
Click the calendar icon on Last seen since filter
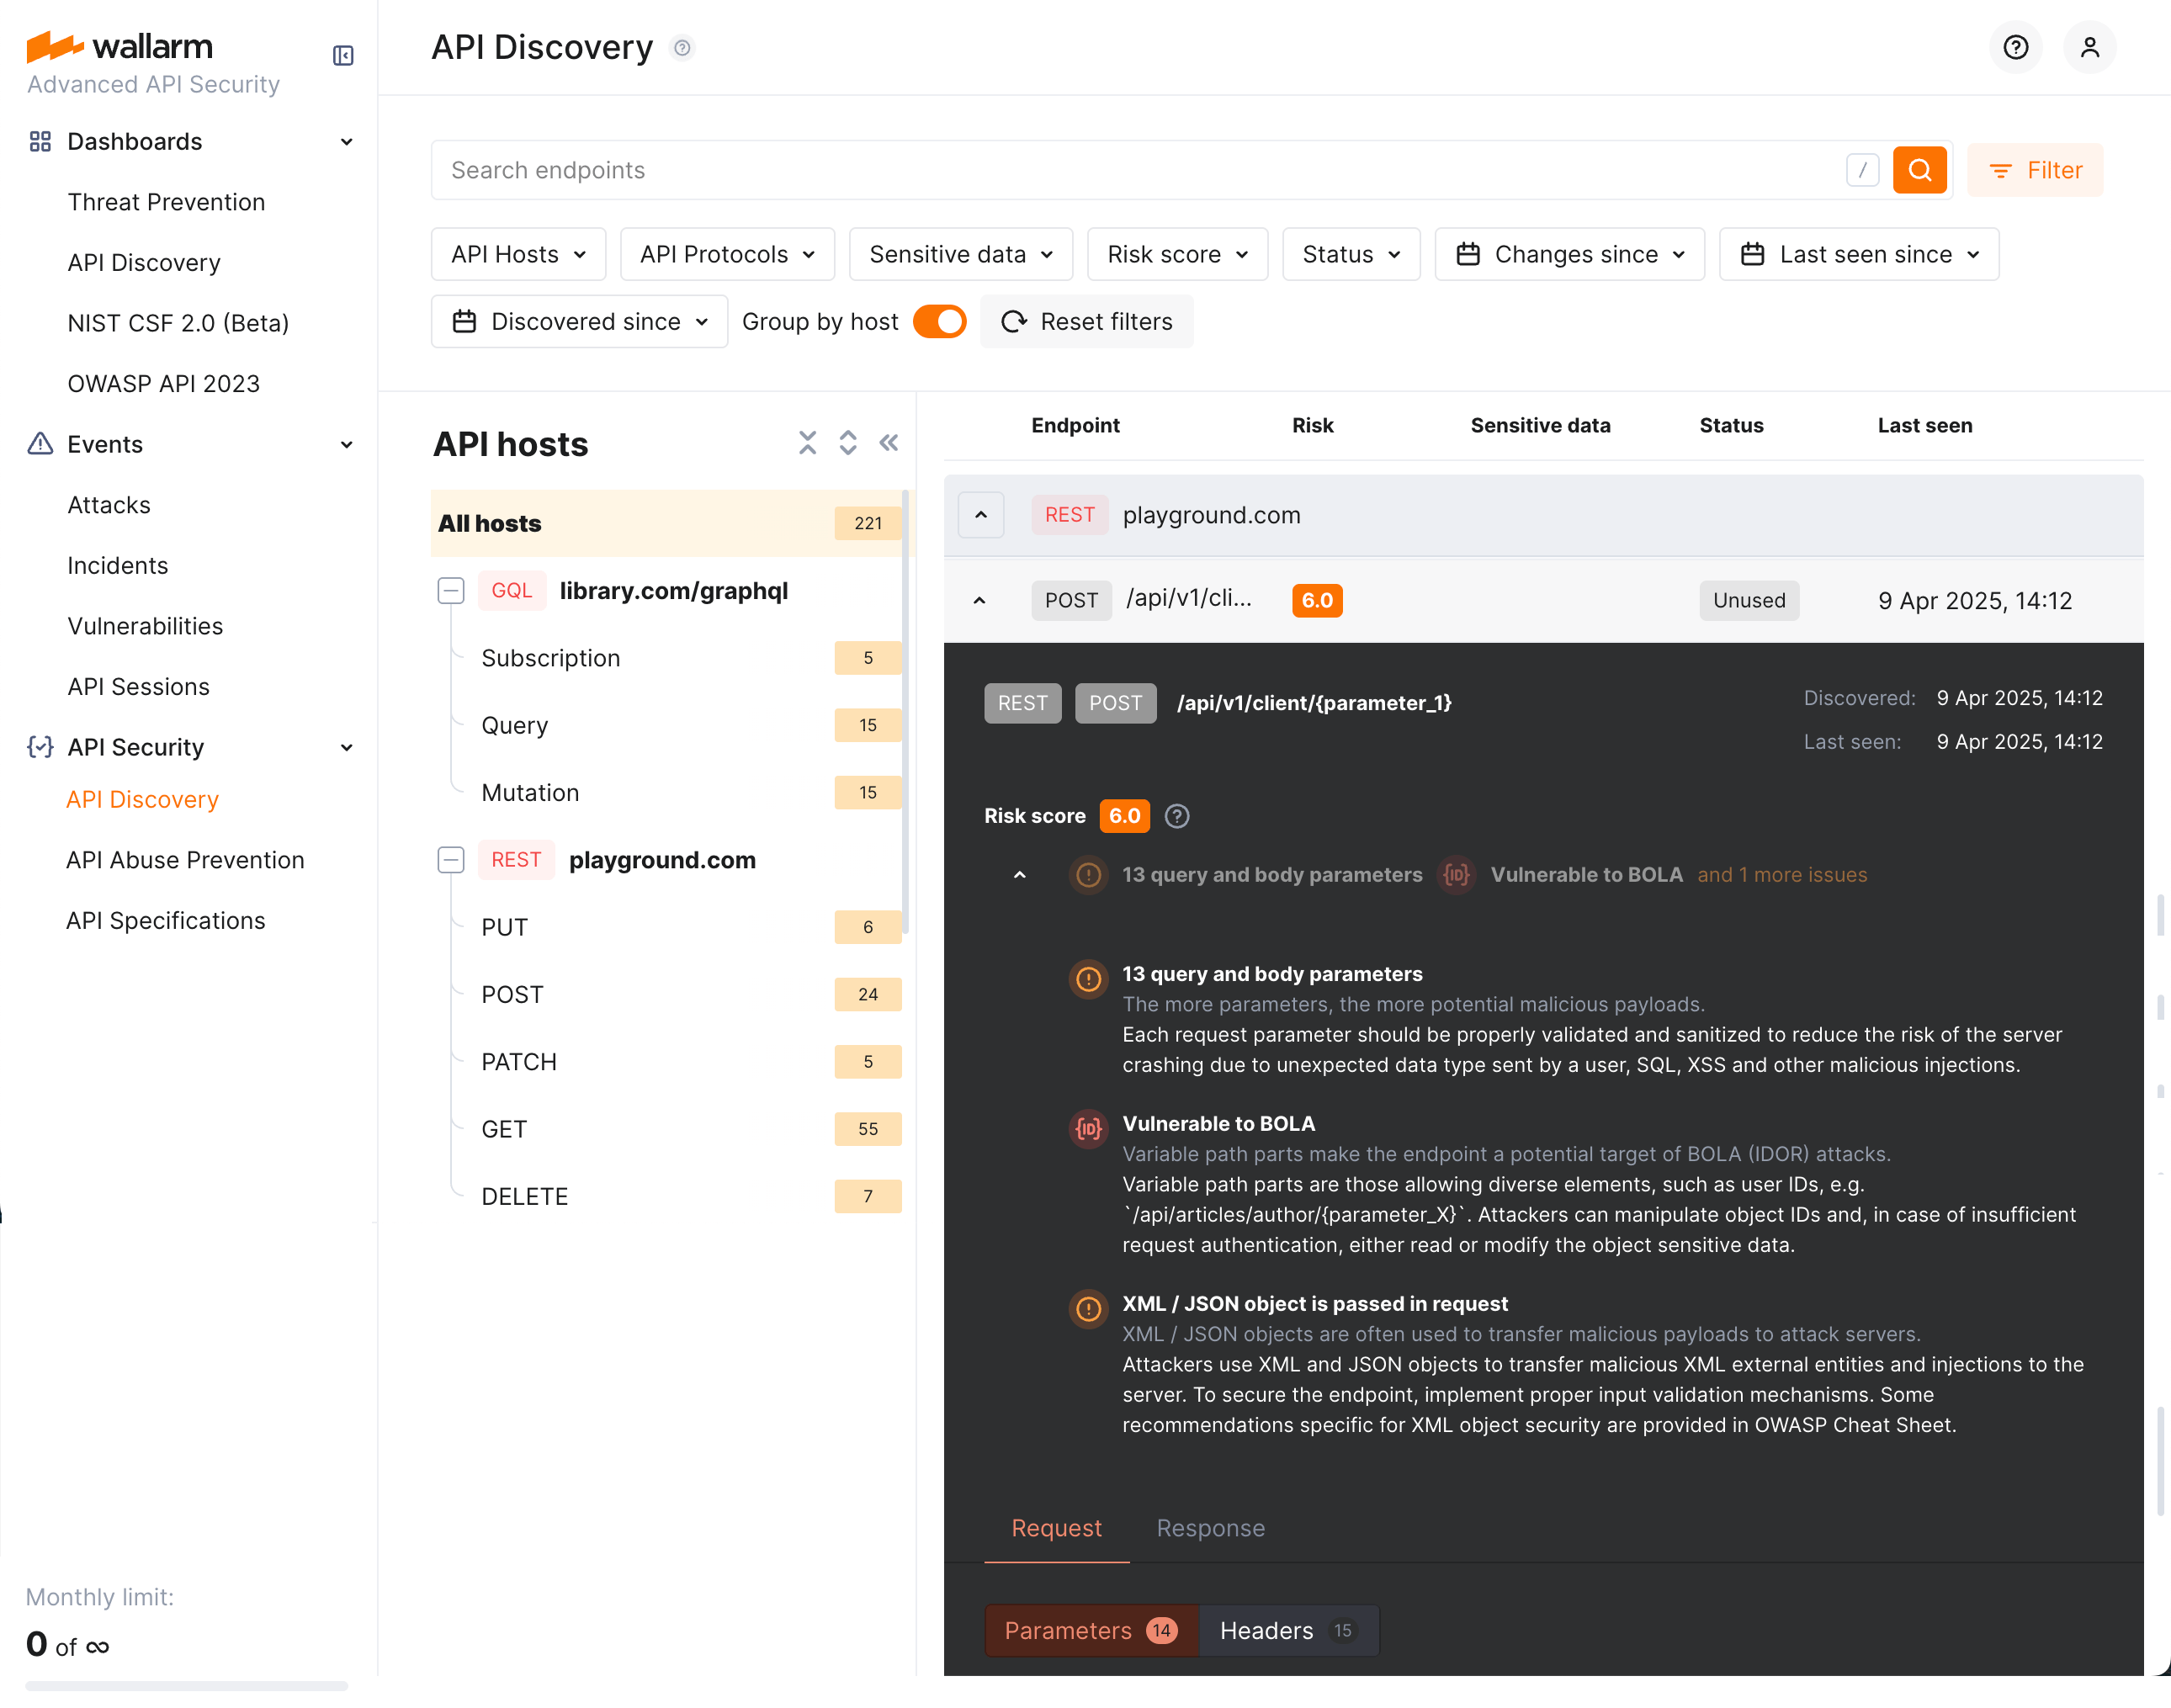click(x=1751, y=254)
